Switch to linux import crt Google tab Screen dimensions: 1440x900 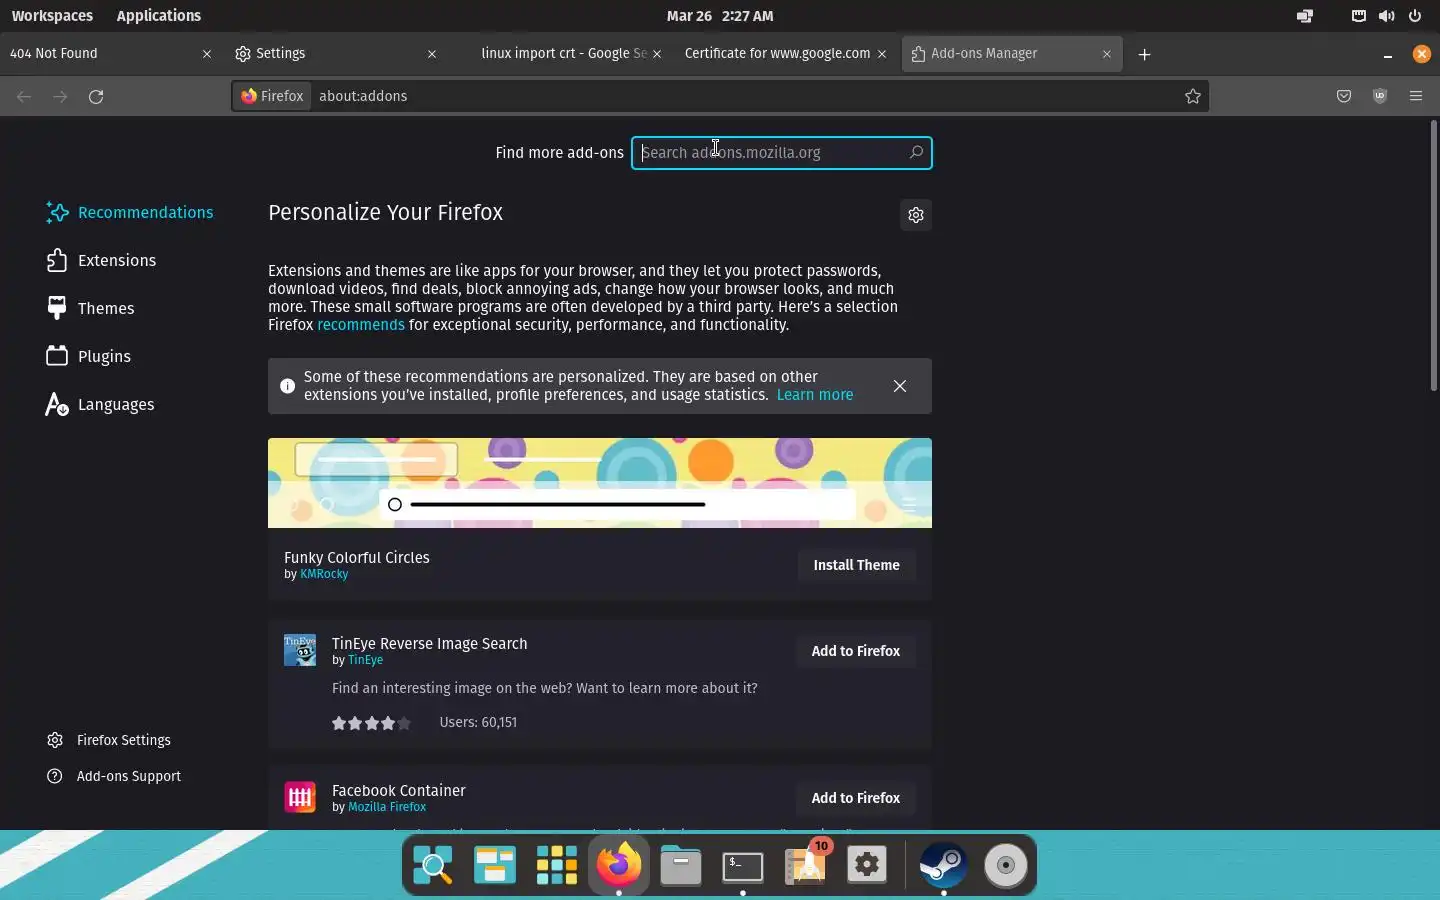tap(560, 54)
